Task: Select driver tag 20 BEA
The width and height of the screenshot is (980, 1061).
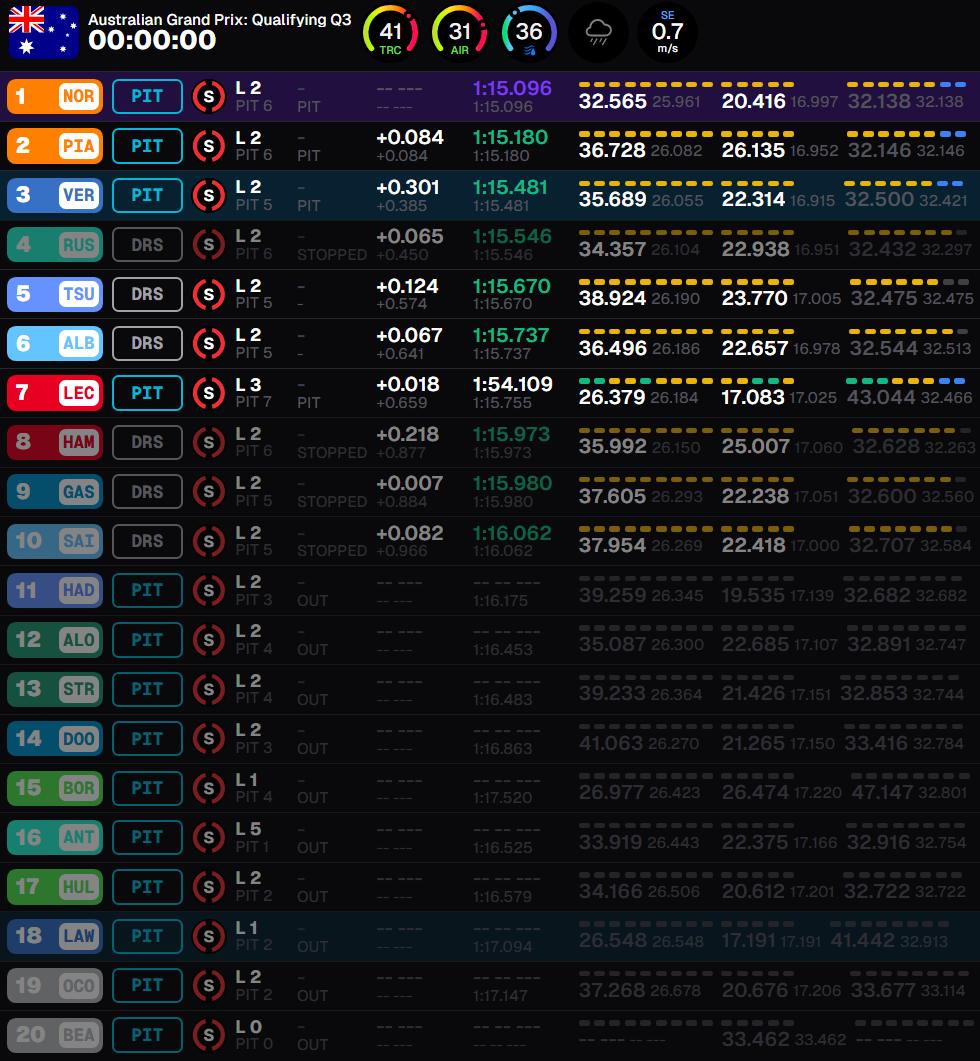Action: pyautogui.click(x=55, y=1035)
